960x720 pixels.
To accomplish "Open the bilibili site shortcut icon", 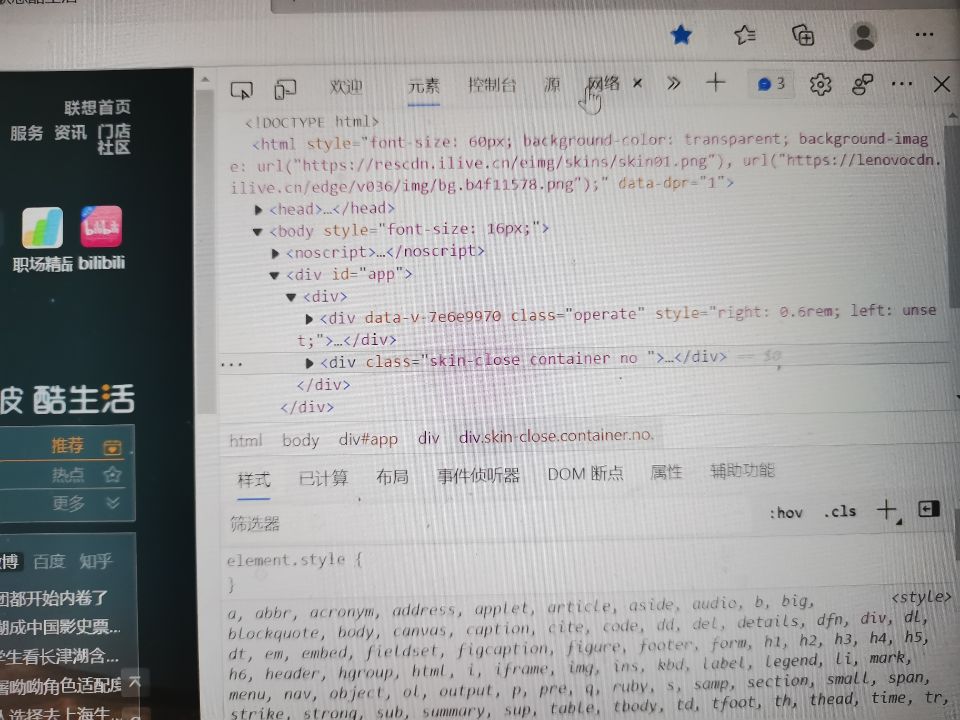I will [101, 226].
